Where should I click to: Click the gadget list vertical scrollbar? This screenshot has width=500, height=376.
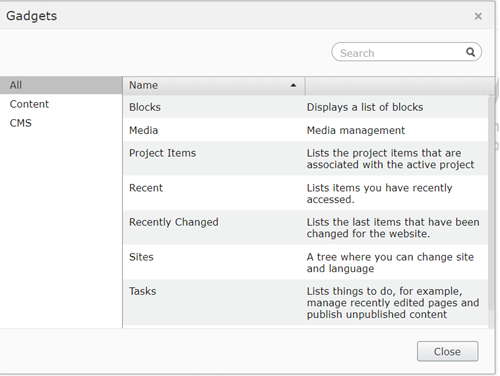tap(491, 203)
